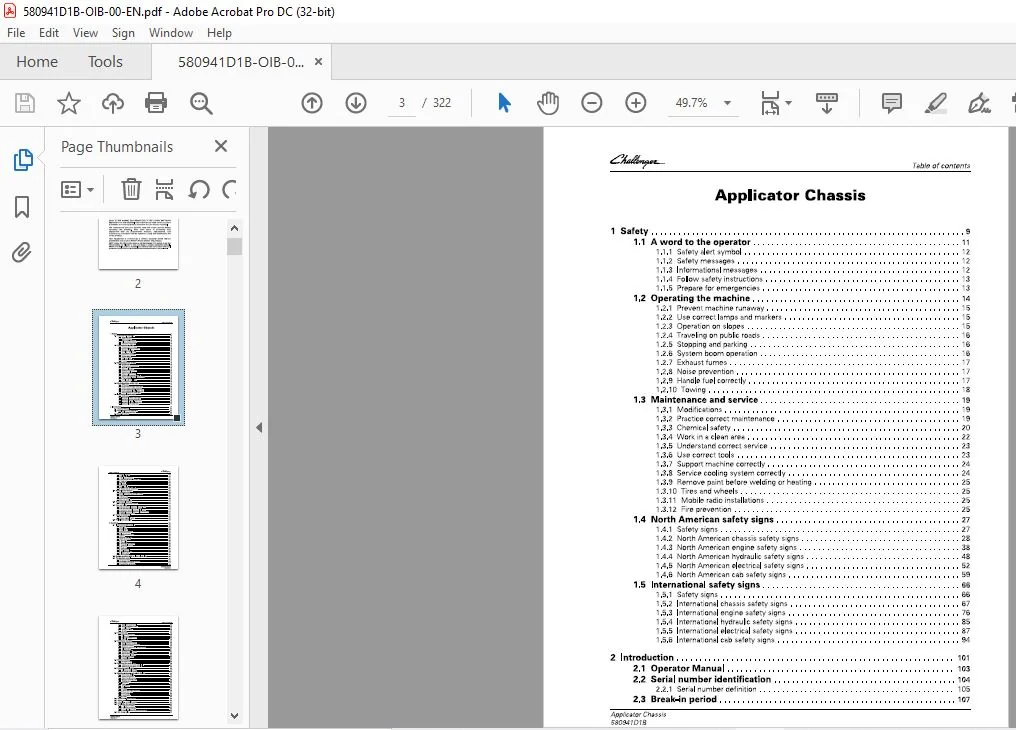This screenshot has width=1016, height=730.
Task: Click the Fit page width icon
Action: click(770, 103)
